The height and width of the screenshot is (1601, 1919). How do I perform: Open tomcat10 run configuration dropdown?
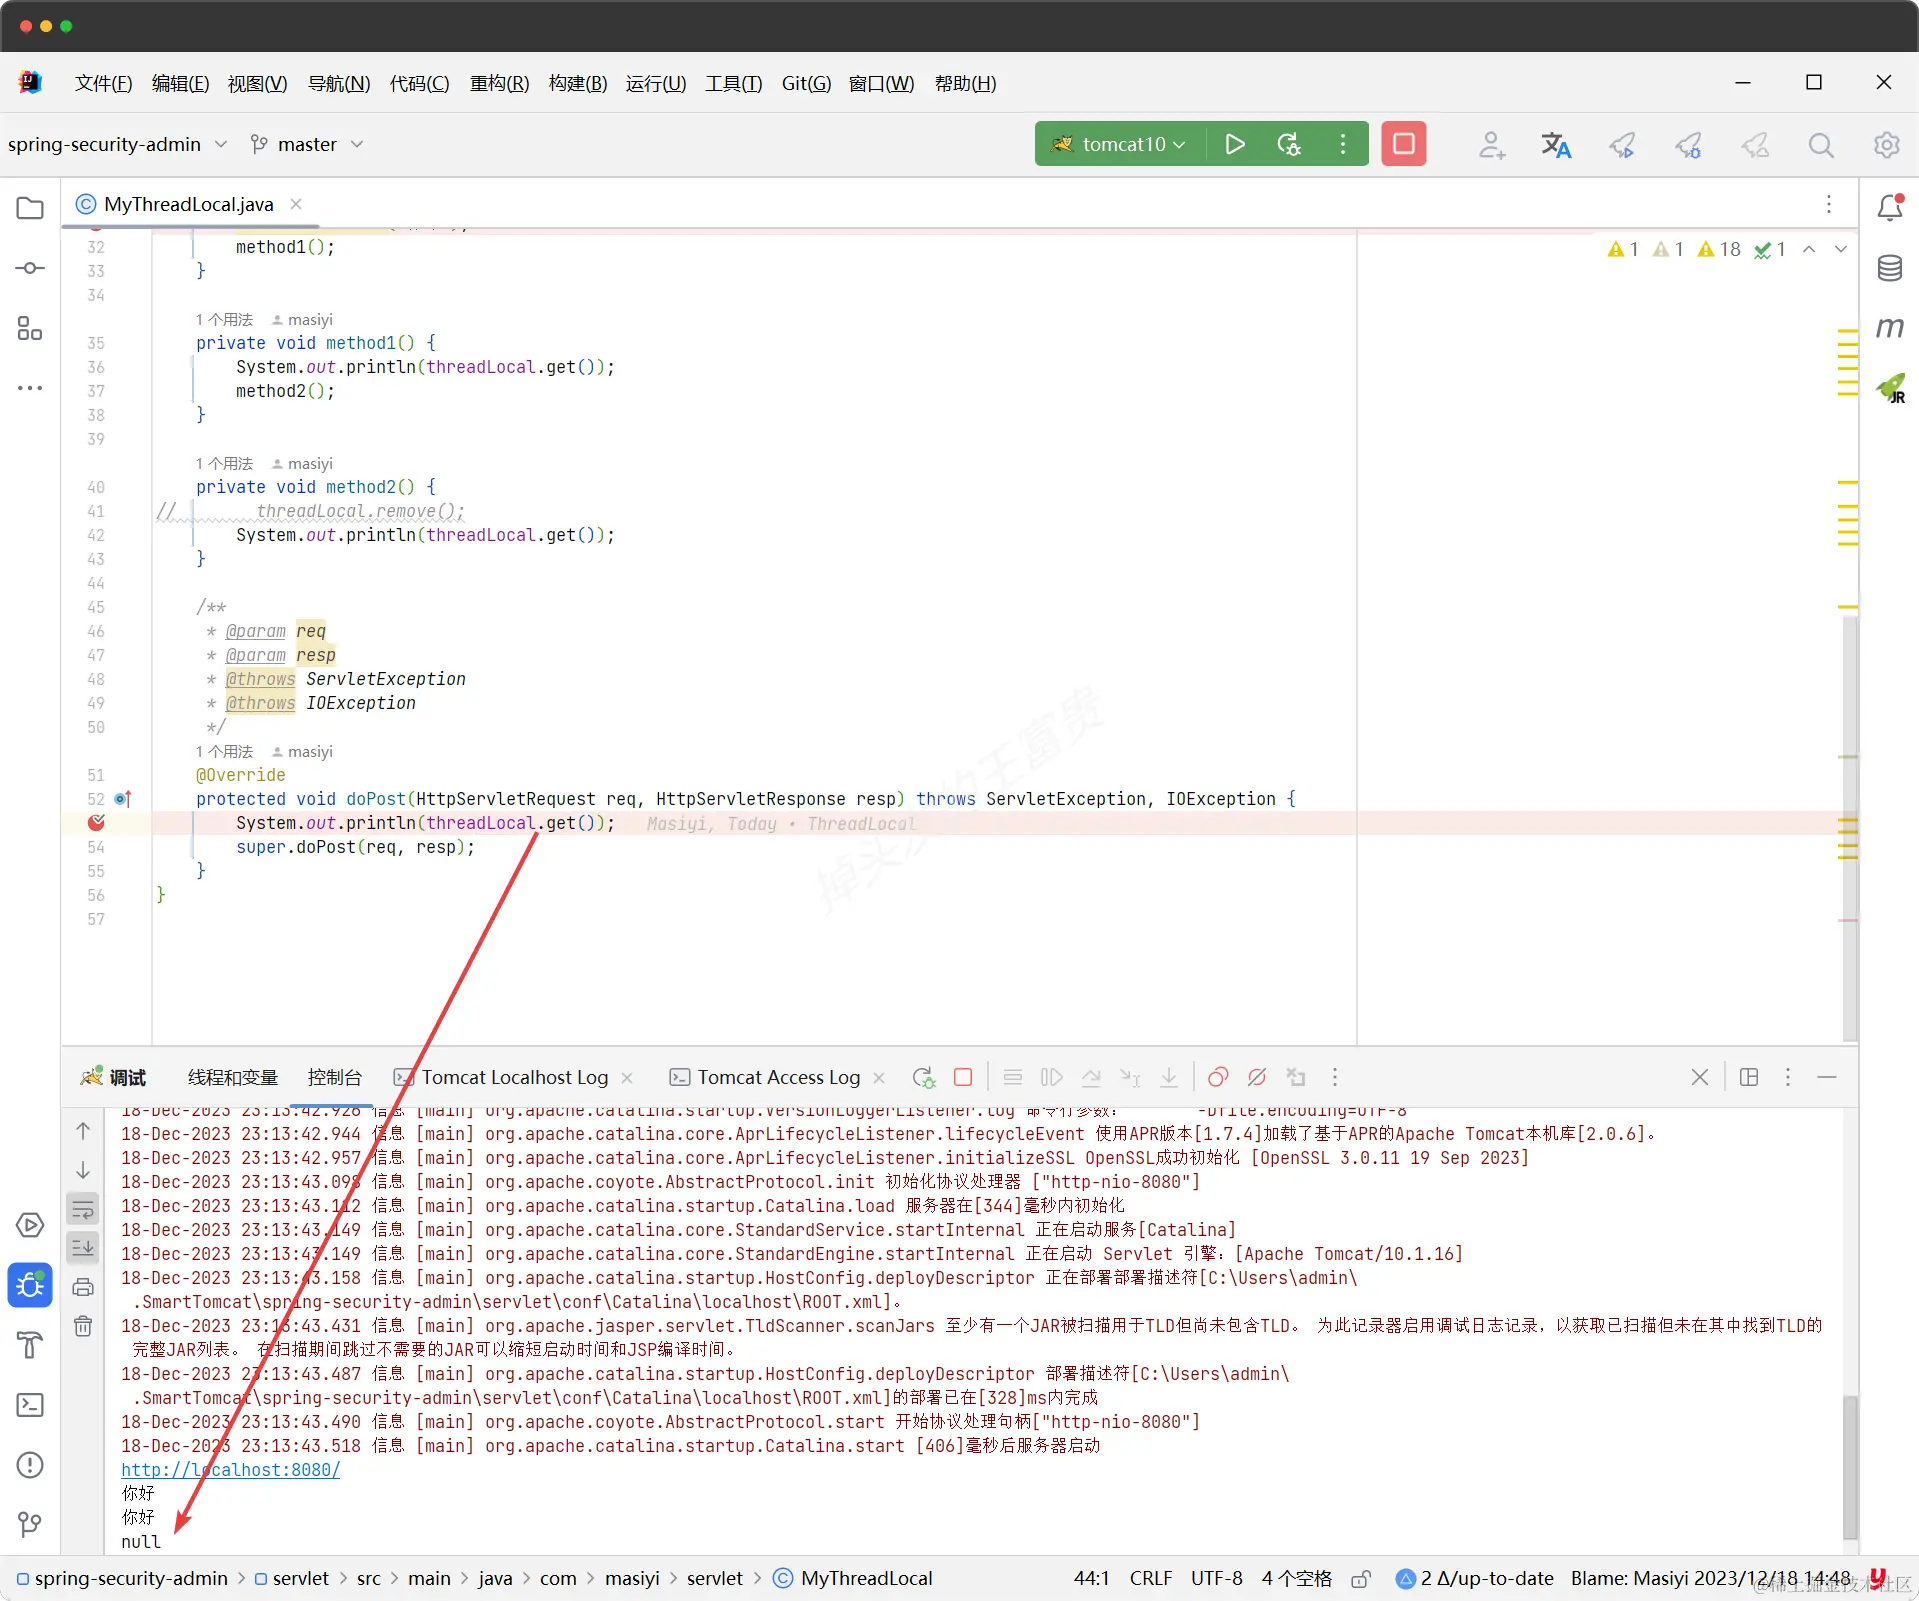[x=1120, y=144]
